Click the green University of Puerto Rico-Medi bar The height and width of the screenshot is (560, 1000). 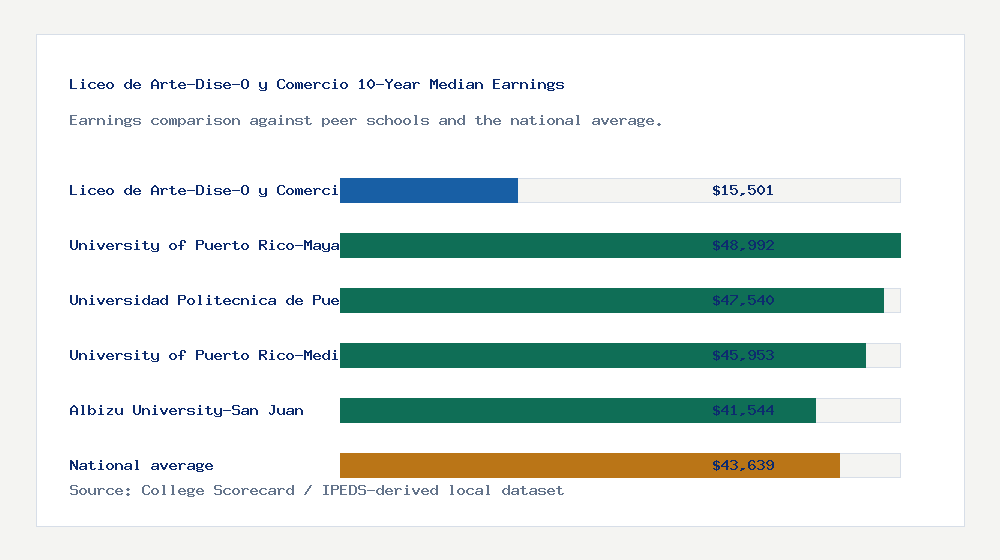(x=603, y=355)
